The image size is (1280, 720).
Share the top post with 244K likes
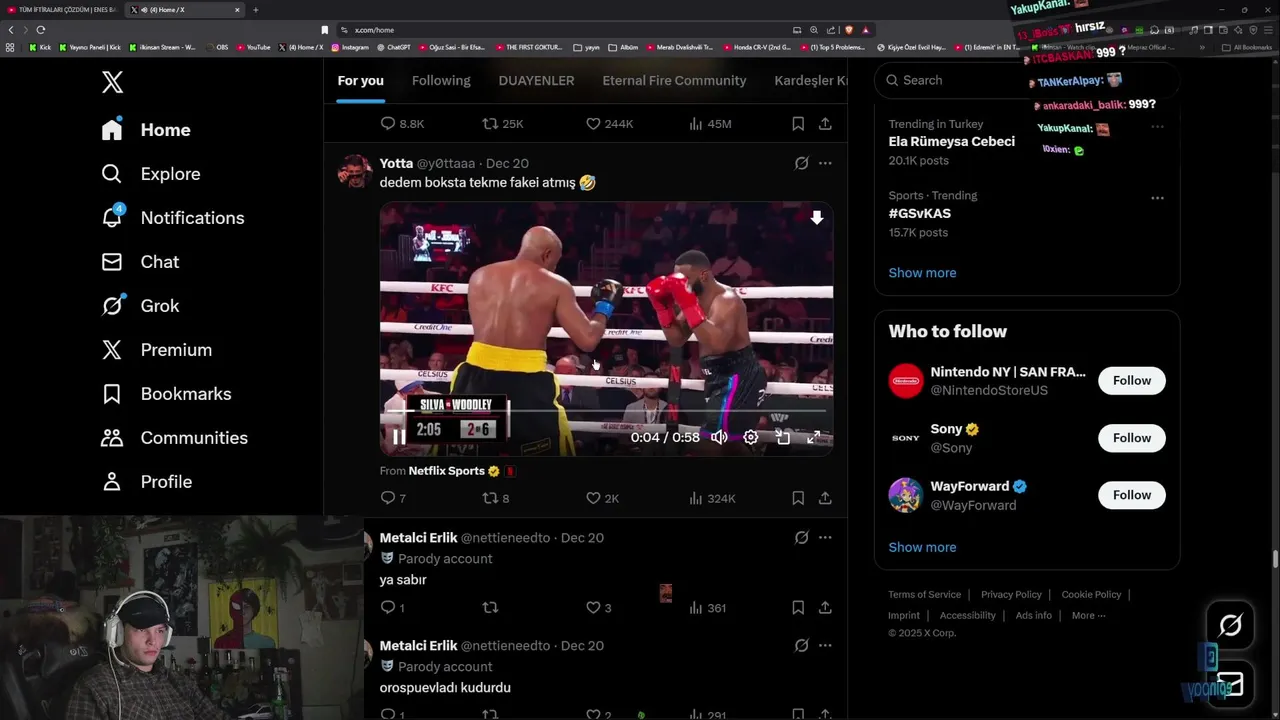click(825, 124)
